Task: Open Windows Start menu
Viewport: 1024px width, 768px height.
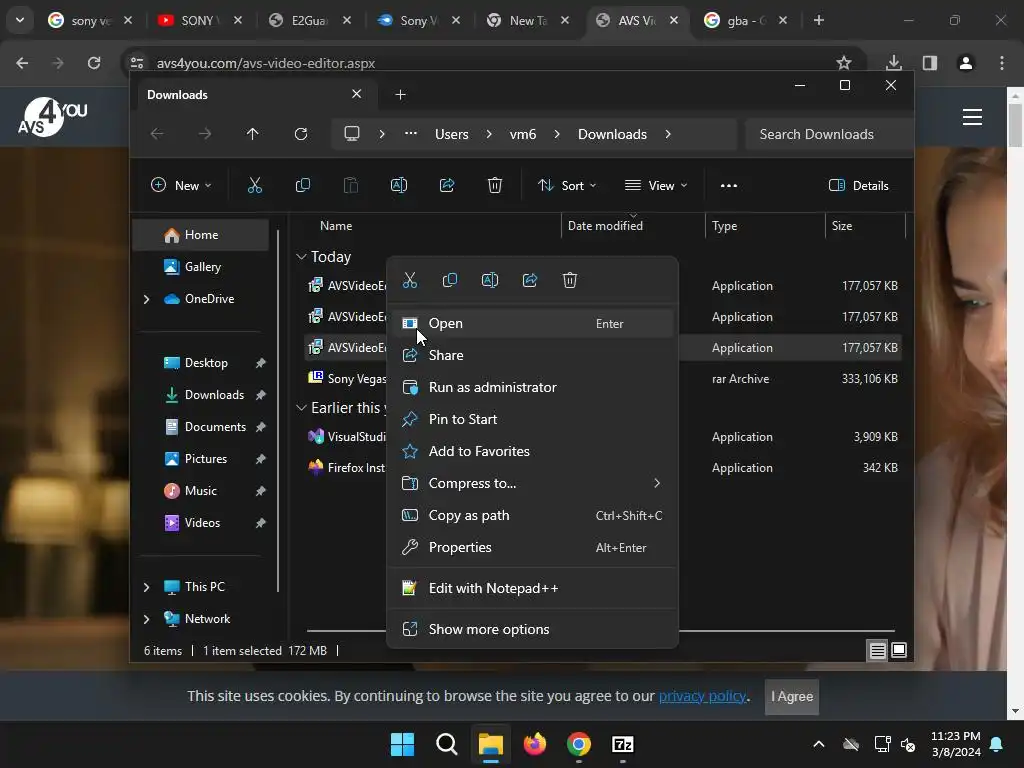Action: click(x=402, y=744)
